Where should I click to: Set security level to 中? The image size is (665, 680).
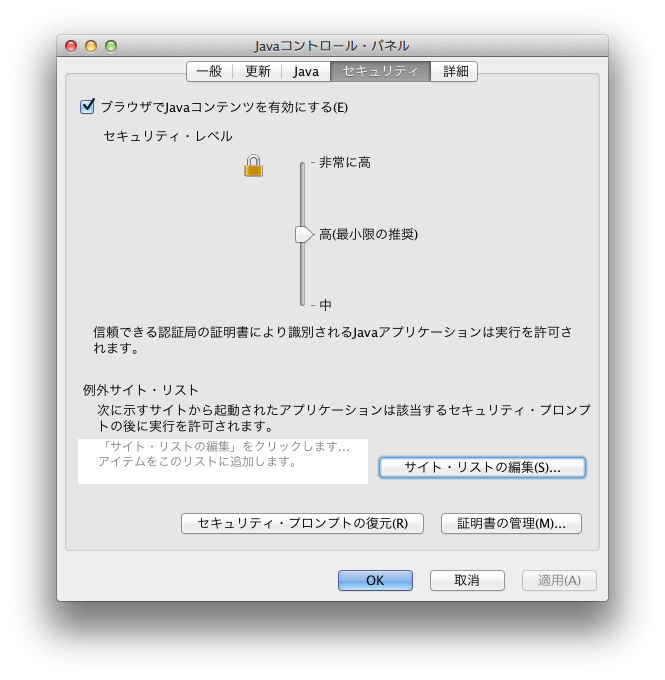(x=325, y=305)
